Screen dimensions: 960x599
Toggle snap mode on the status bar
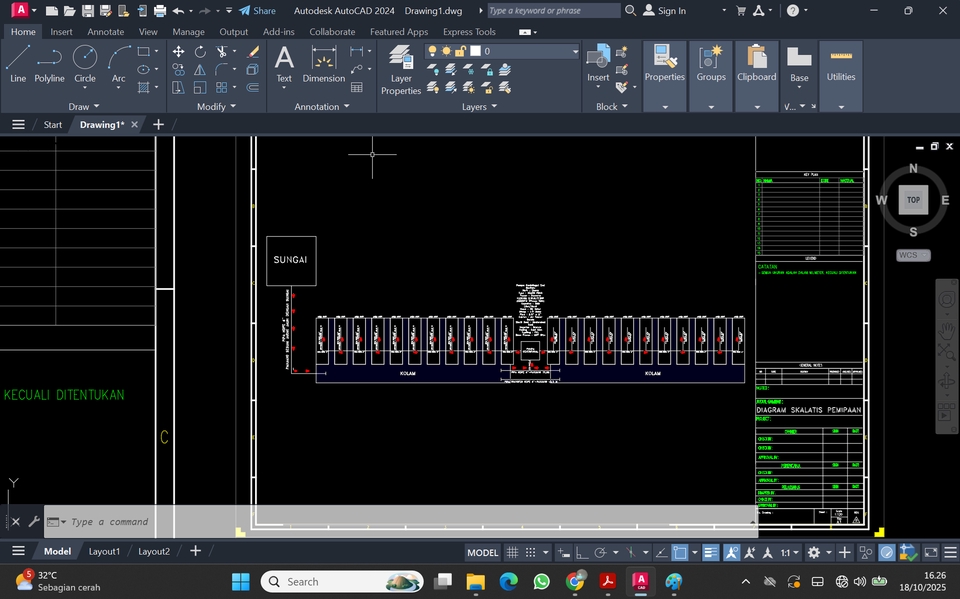pyautogui.click(x=532, y=552)
